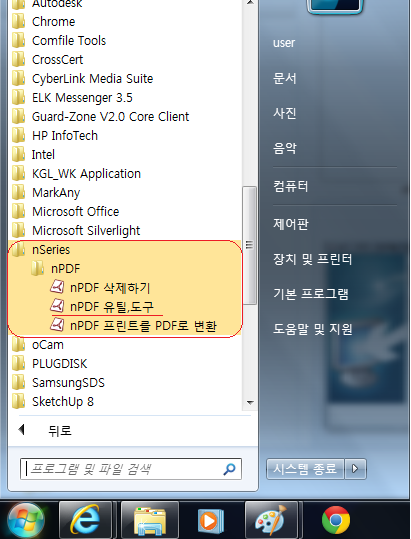This screenshot has height=539, width=411.
Task: Expand the CrossCert folder
Action: (57, 59)
